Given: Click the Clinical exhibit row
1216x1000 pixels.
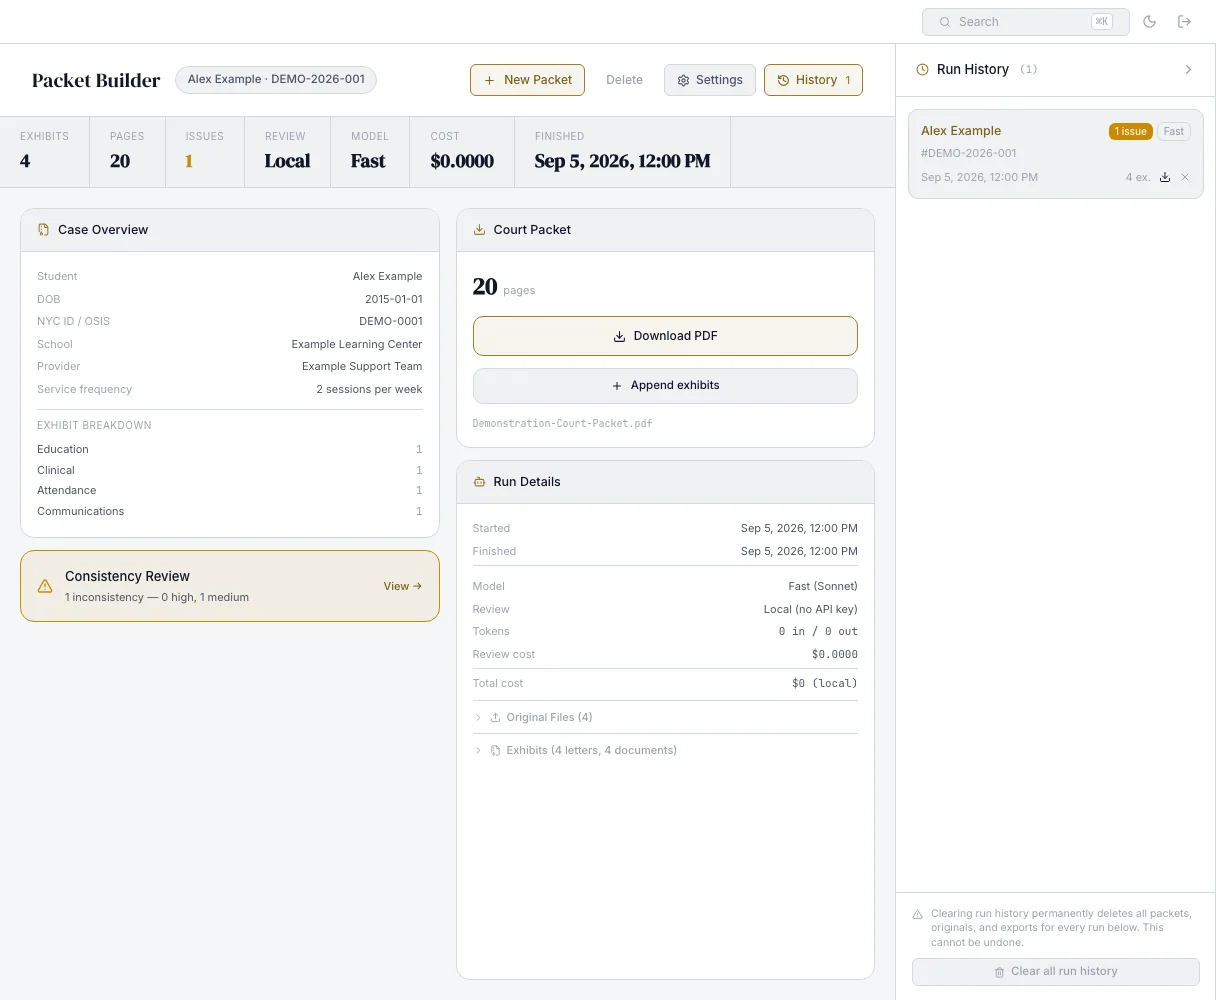Looking at the screenshot, I should [x=229, y=470].
